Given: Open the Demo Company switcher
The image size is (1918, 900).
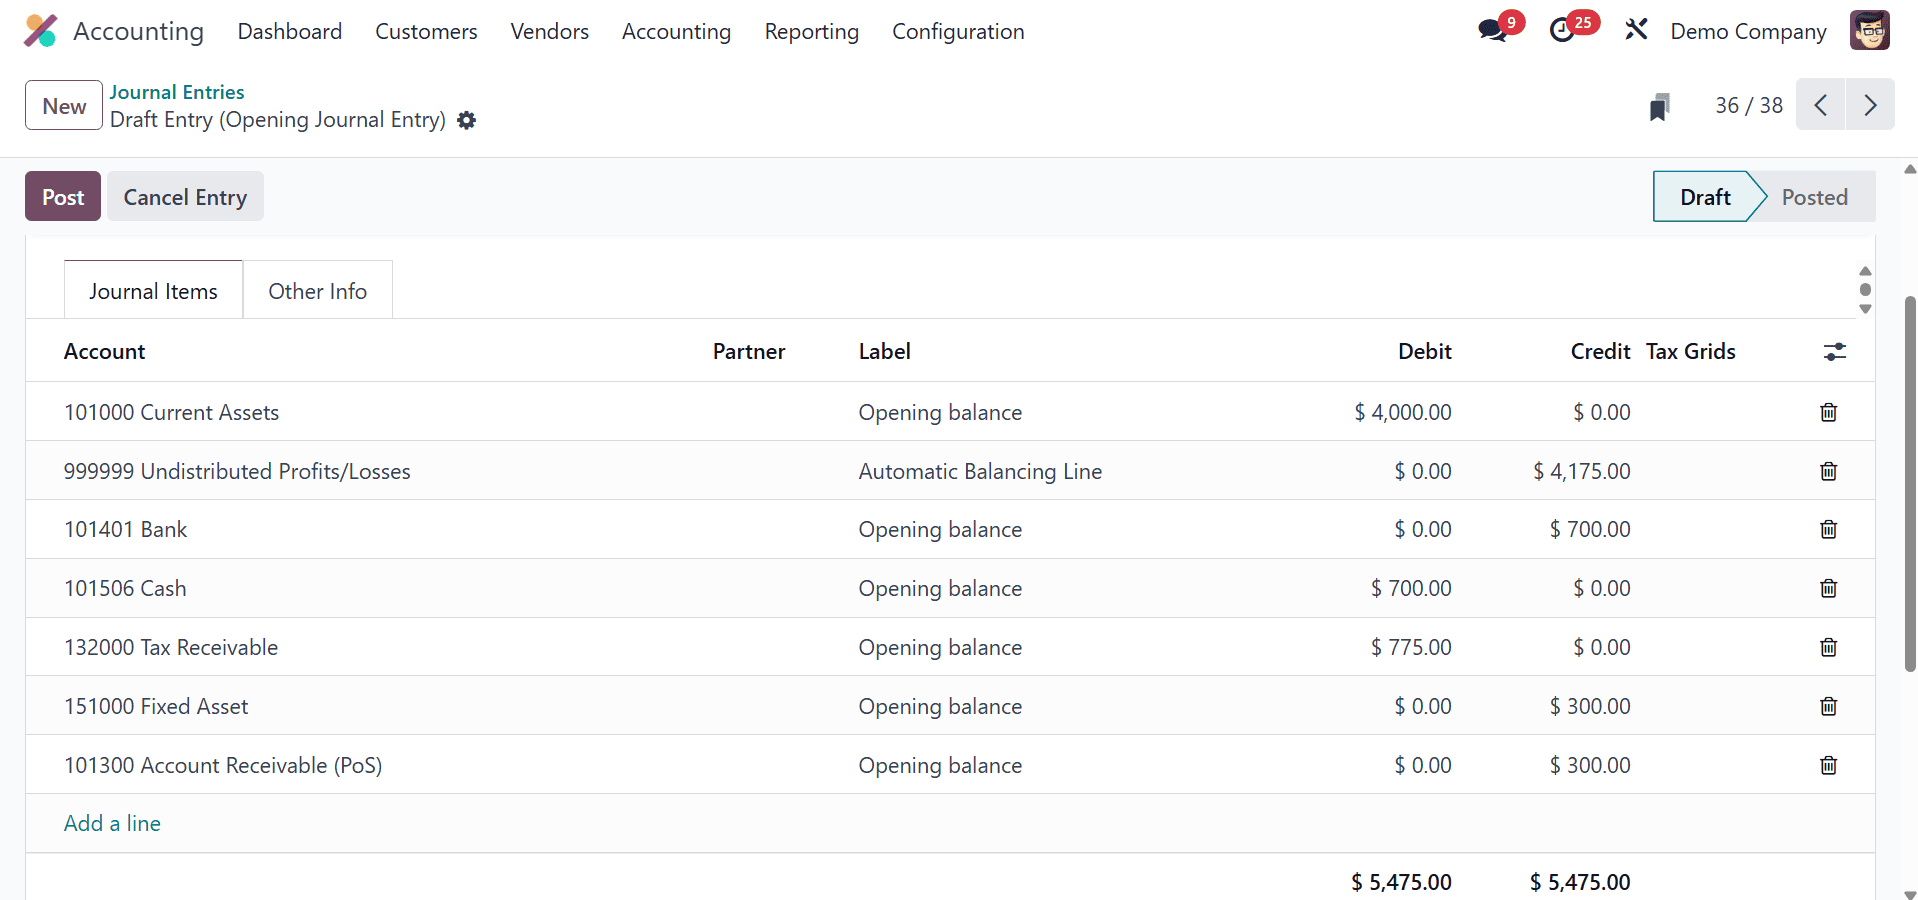Looking at the screenshot, I should pyautogui.click(x=1748, y=32).
